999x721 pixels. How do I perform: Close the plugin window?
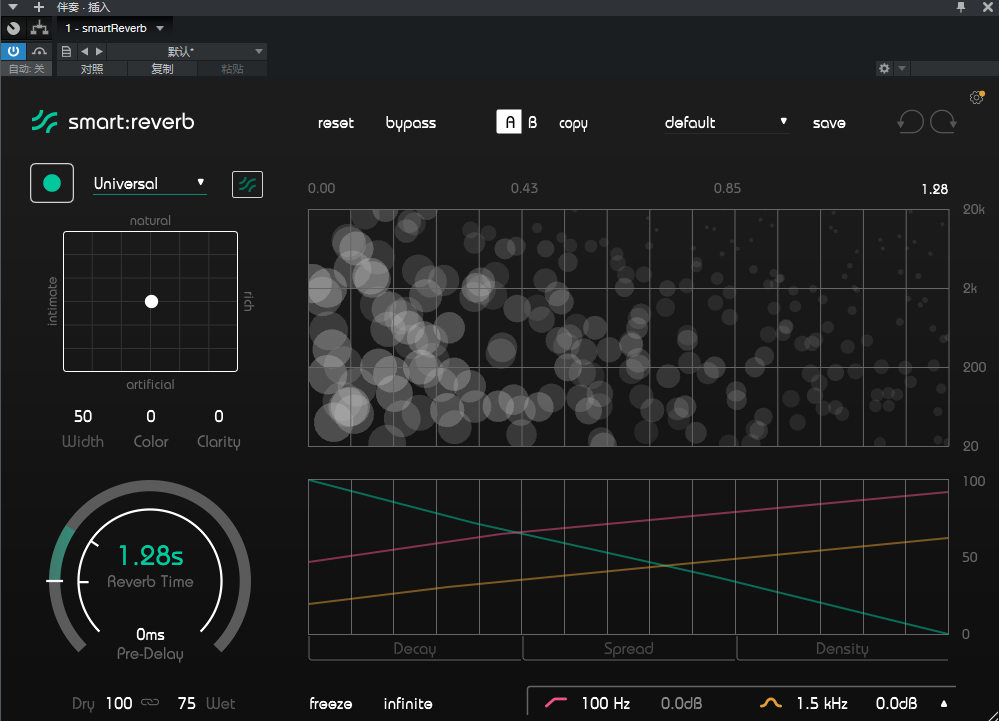pyautogui.click(x=988, y=7)
